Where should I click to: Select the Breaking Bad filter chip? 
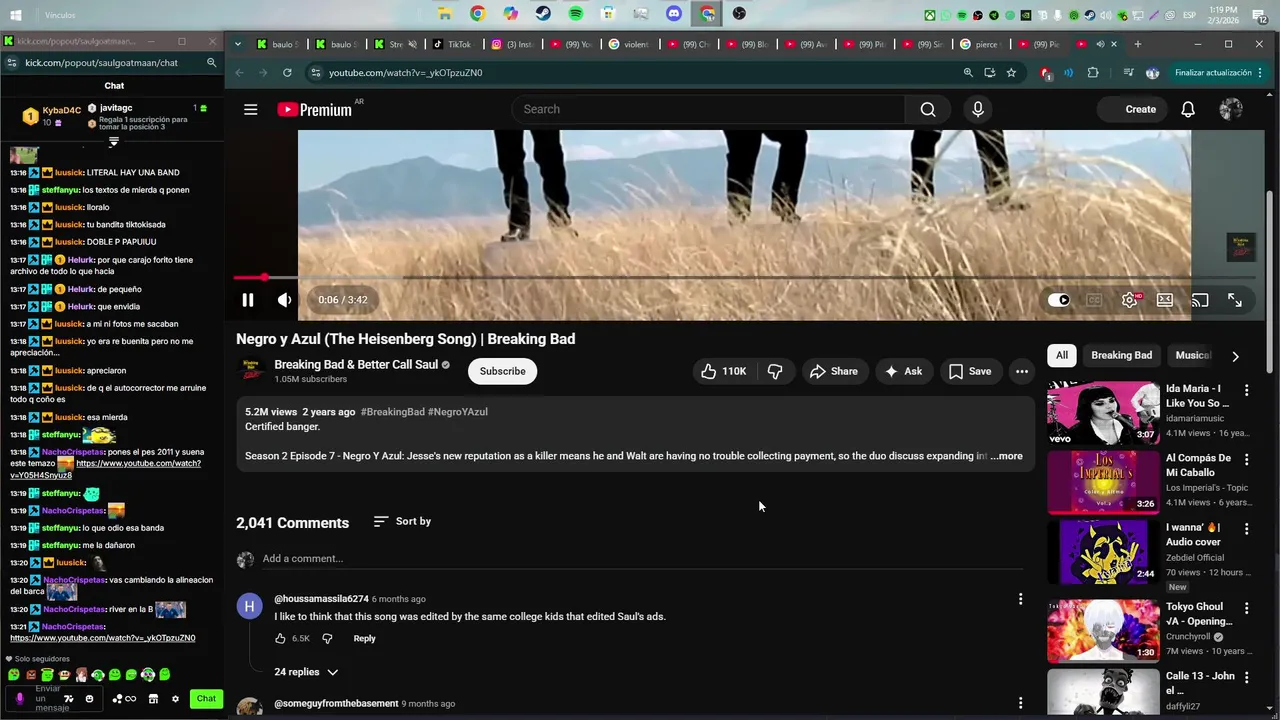(x=1121, y=355)
